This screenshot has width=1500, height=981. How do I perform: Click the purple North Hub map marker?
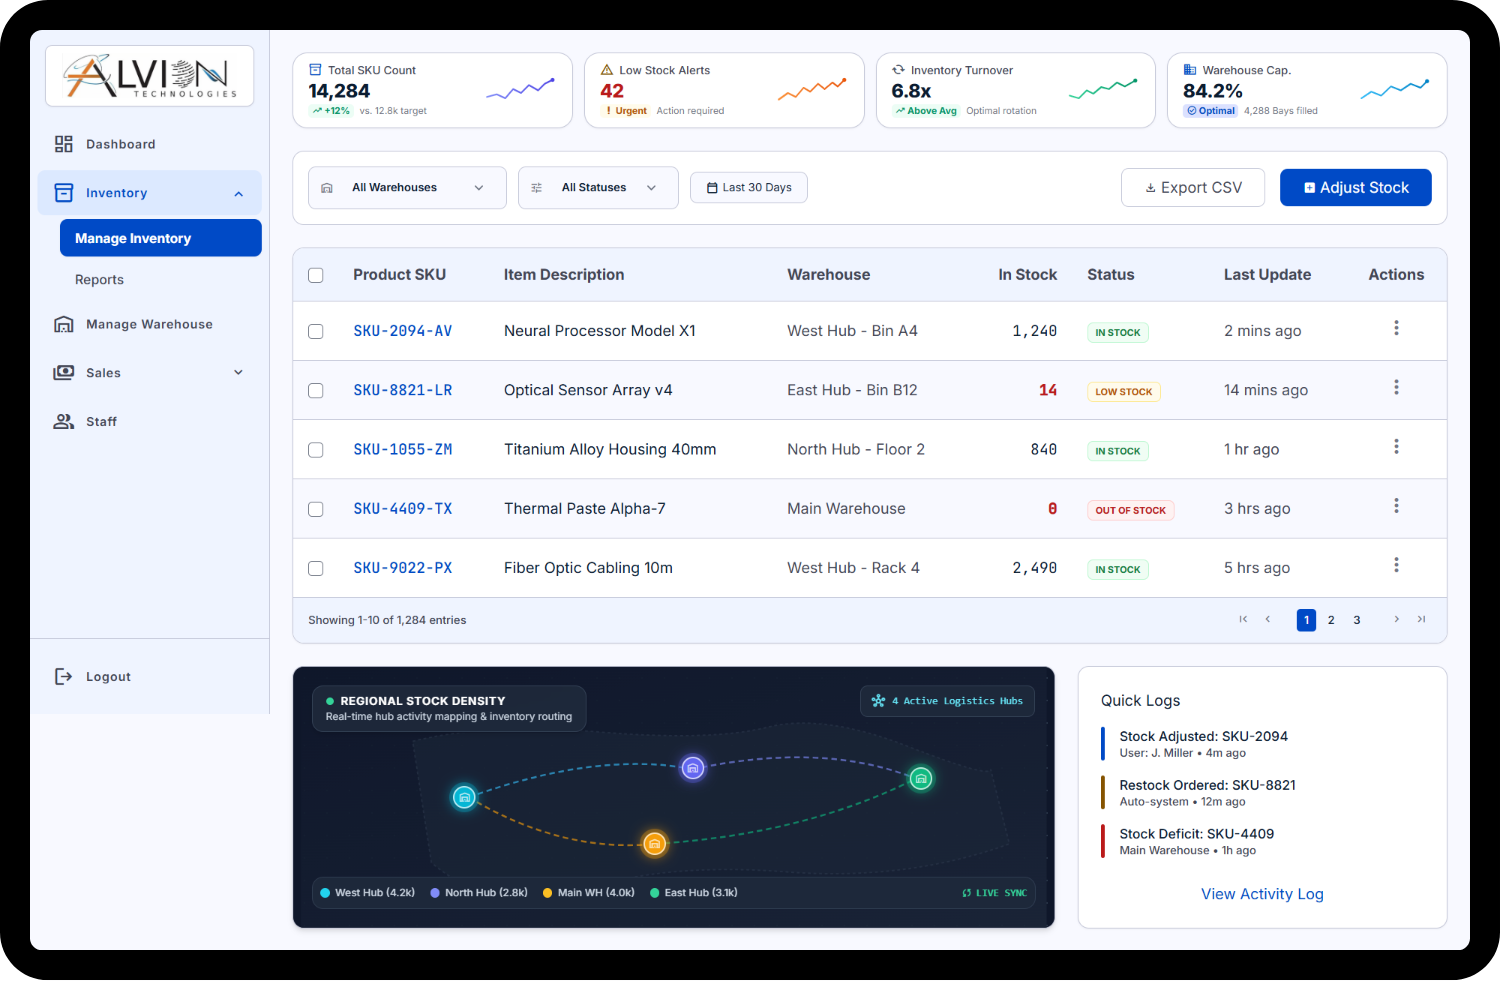(x=693, y=768)
